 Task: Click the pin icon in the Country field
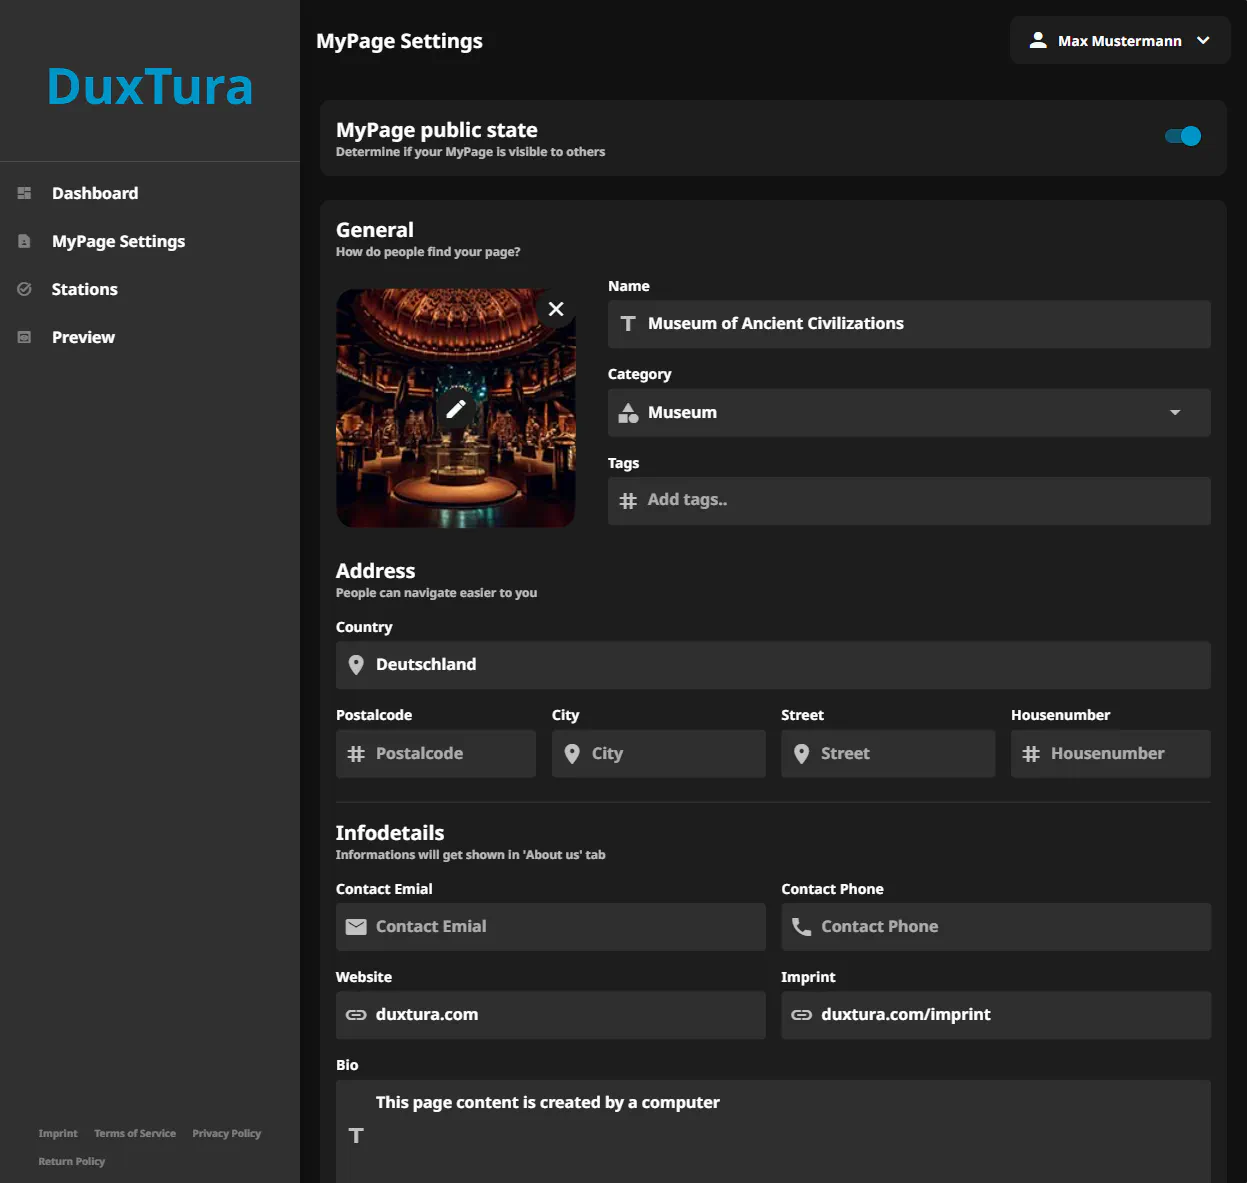[x=356, y=664]
